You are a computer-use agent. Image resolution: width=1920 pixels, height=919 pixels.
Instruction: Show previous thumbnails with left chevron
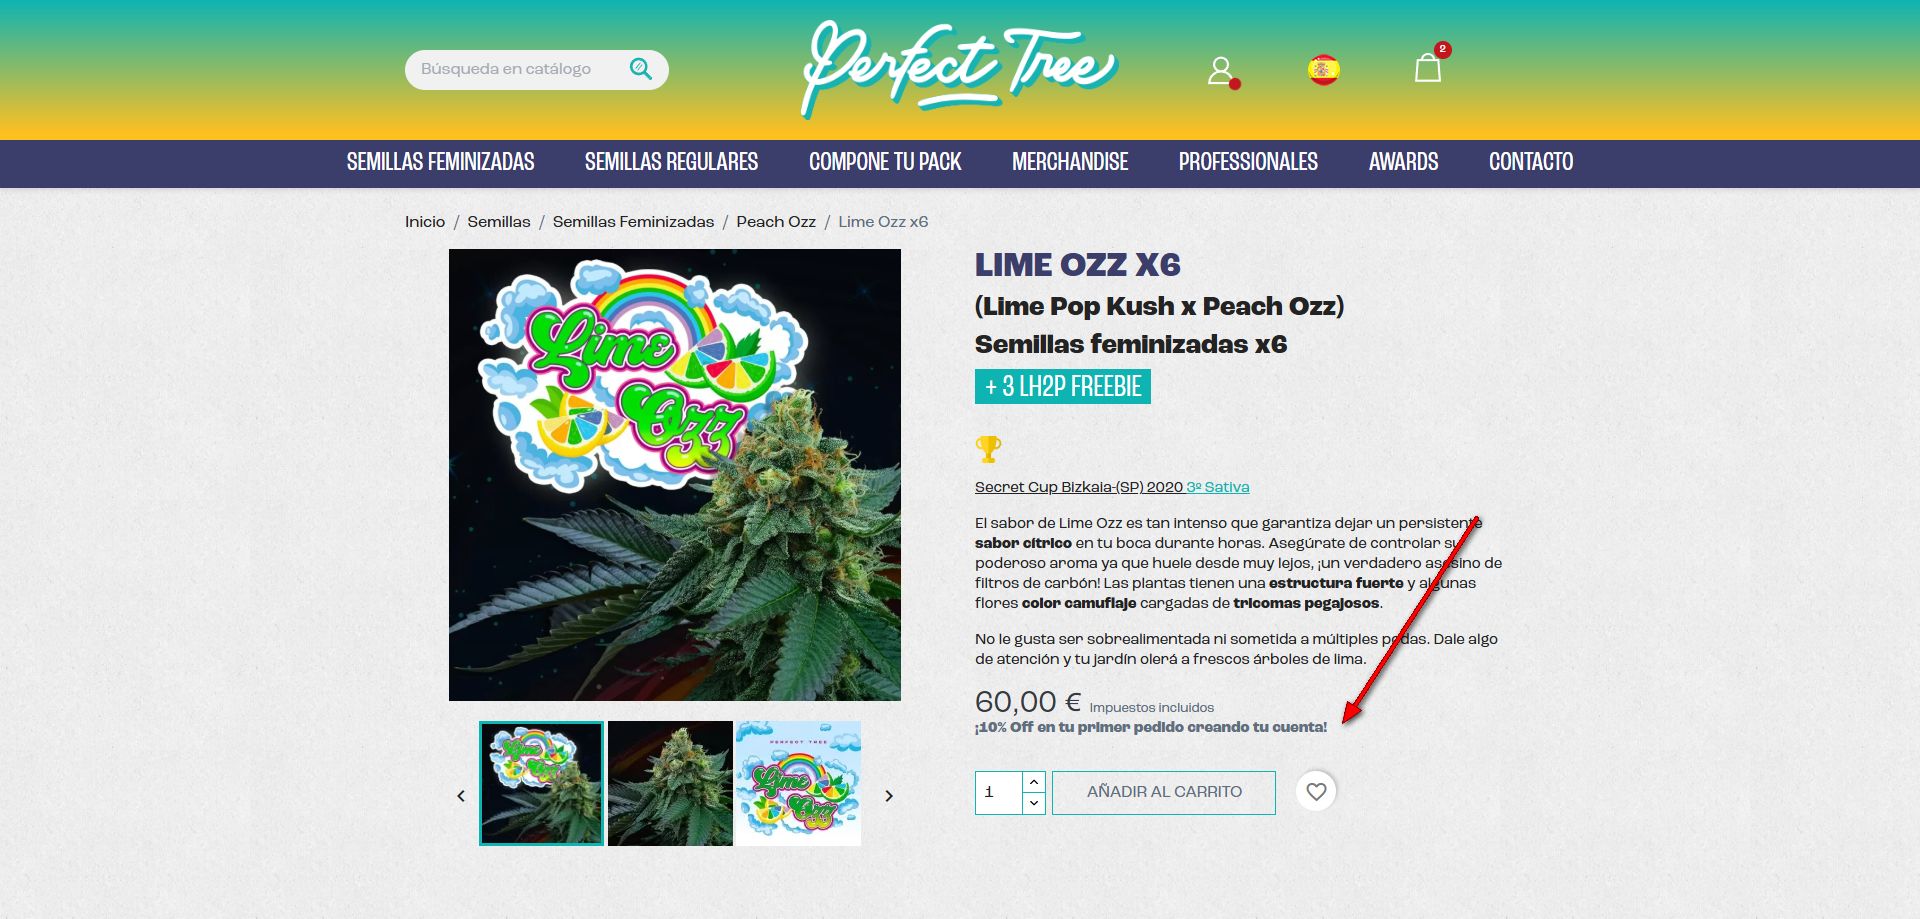[461, 796]
